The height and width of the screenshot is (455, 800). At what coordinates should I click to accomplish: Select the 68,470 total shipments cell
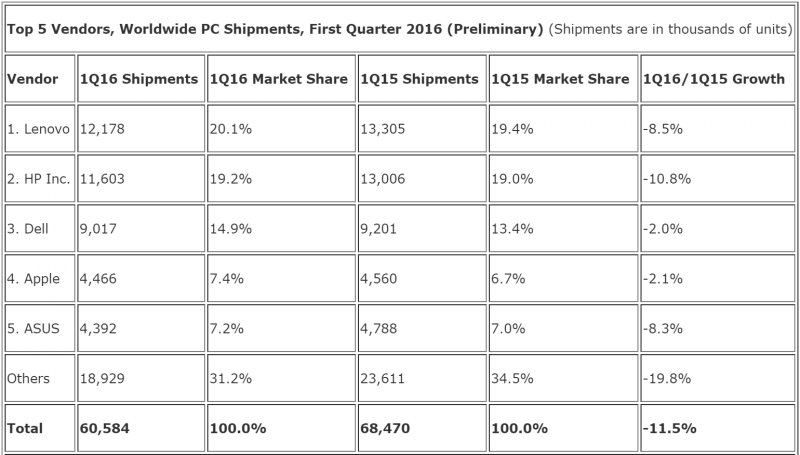pos(386,428)
